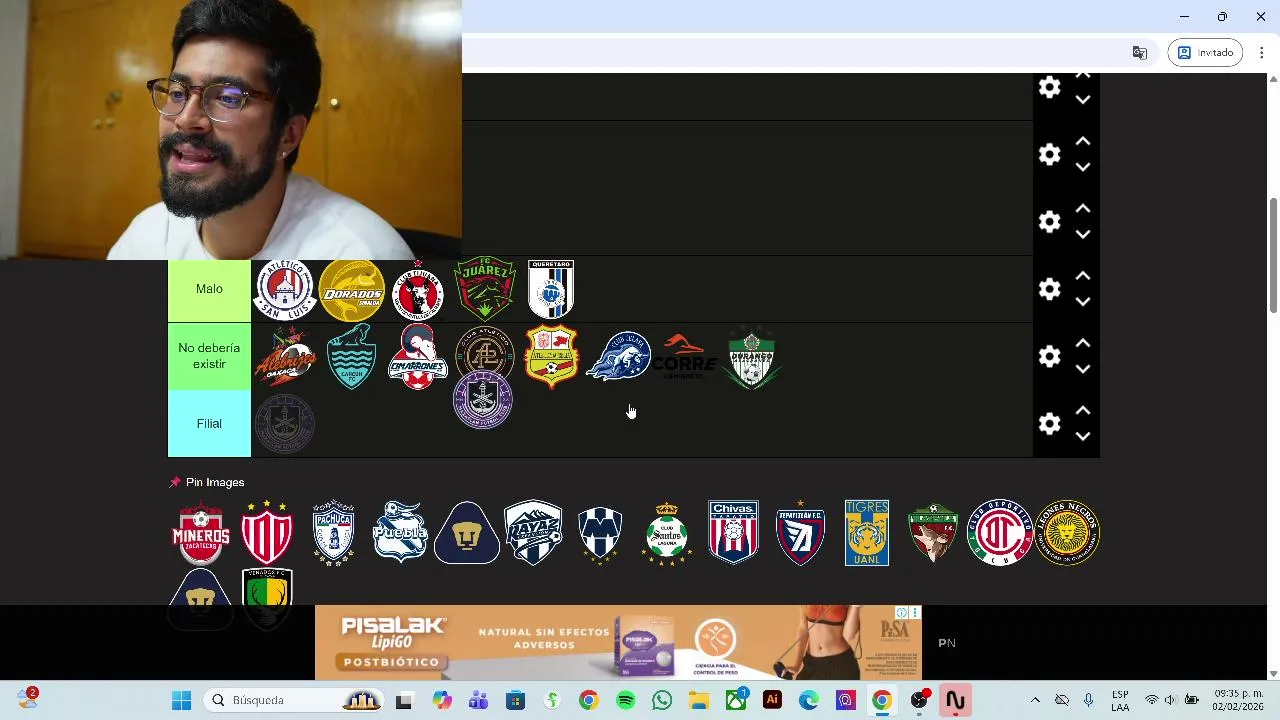The height and width of the screenshot is (720, 1280).
Task: Move No debería existir row up
Action: (x=1083, y=343)
